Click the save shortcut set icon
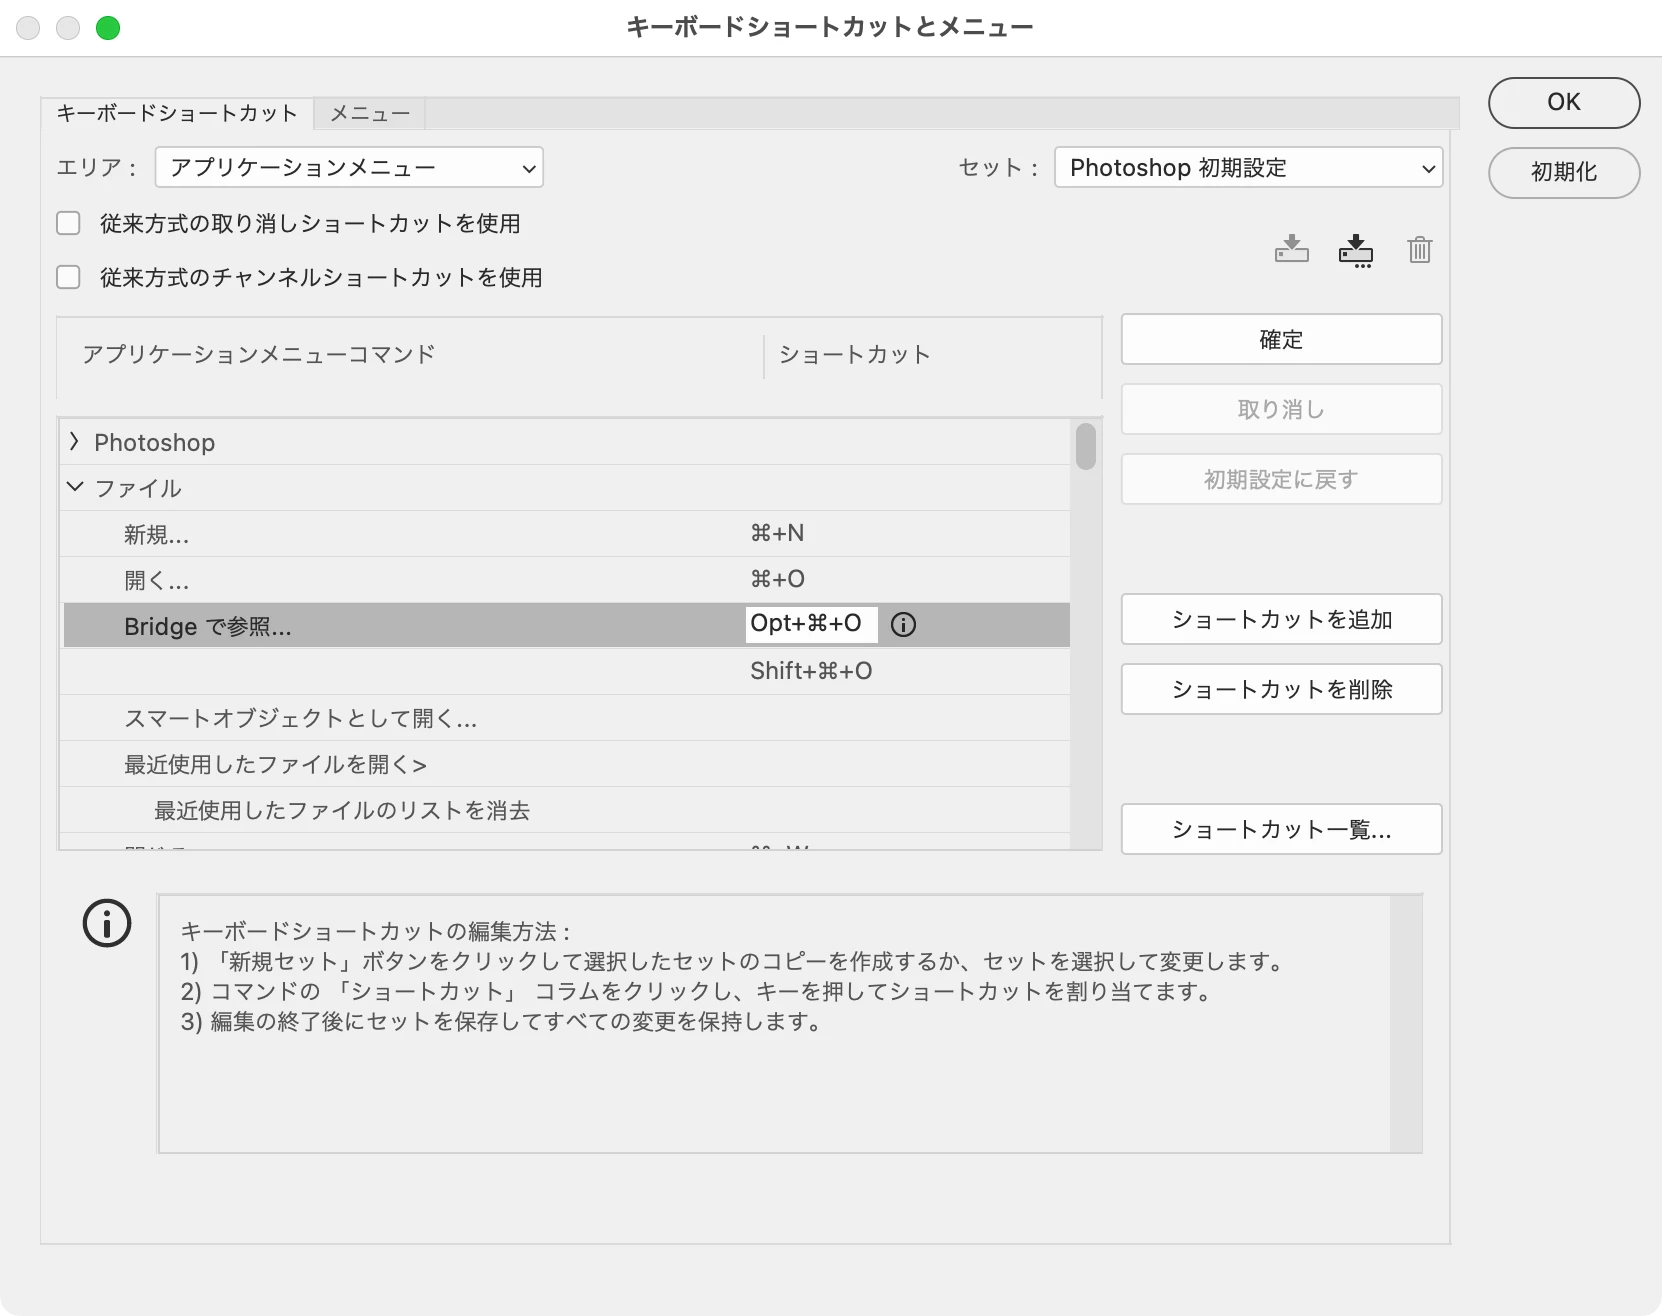This screenshot has height=1316, width=1662. point(1292,249)
